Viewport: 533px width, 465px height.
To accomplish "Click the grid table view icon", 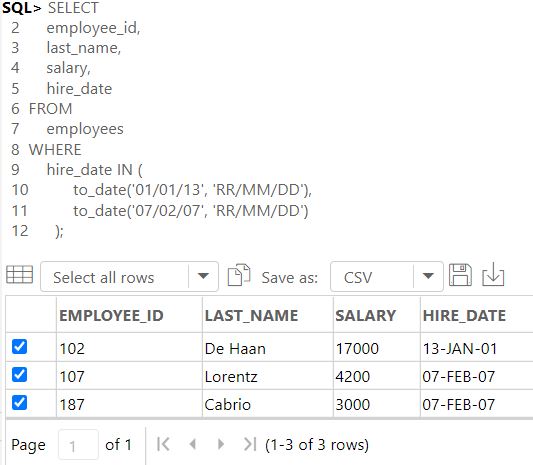I will [x=20, y=274].
